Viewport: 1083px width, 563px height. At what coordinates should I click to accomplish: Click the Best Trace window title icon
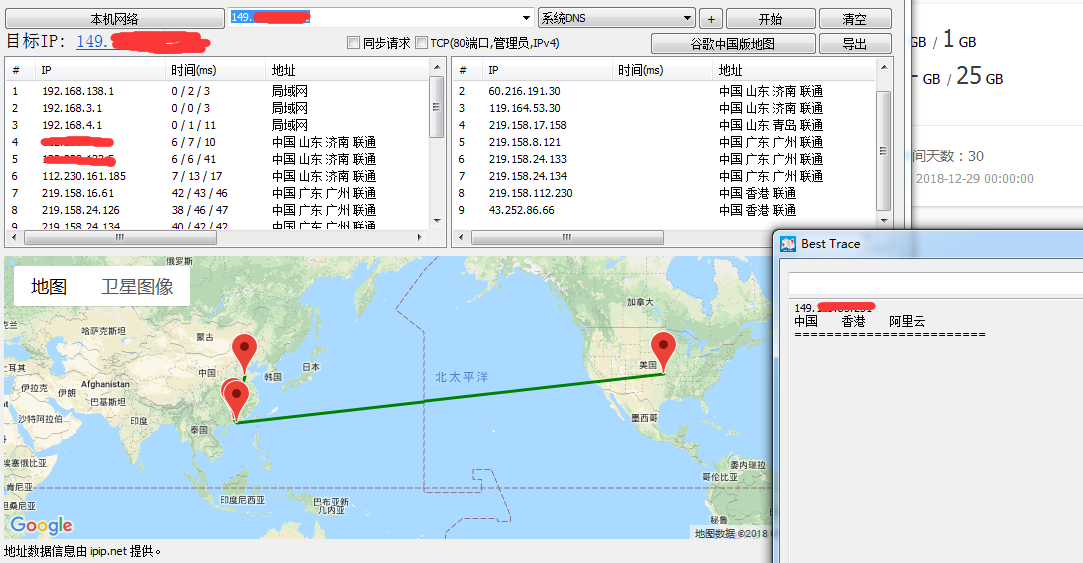[x=788, y=244]
